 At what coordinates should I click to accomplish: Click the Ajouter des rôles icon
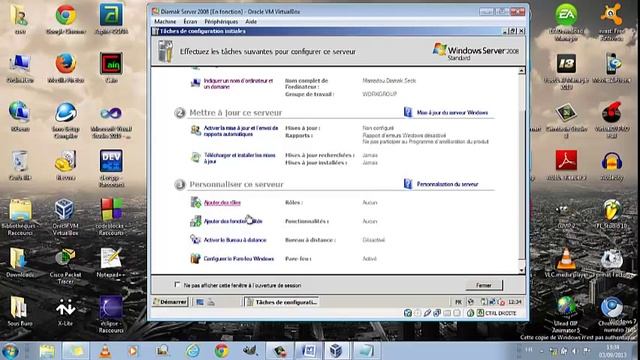pos(196,202)
